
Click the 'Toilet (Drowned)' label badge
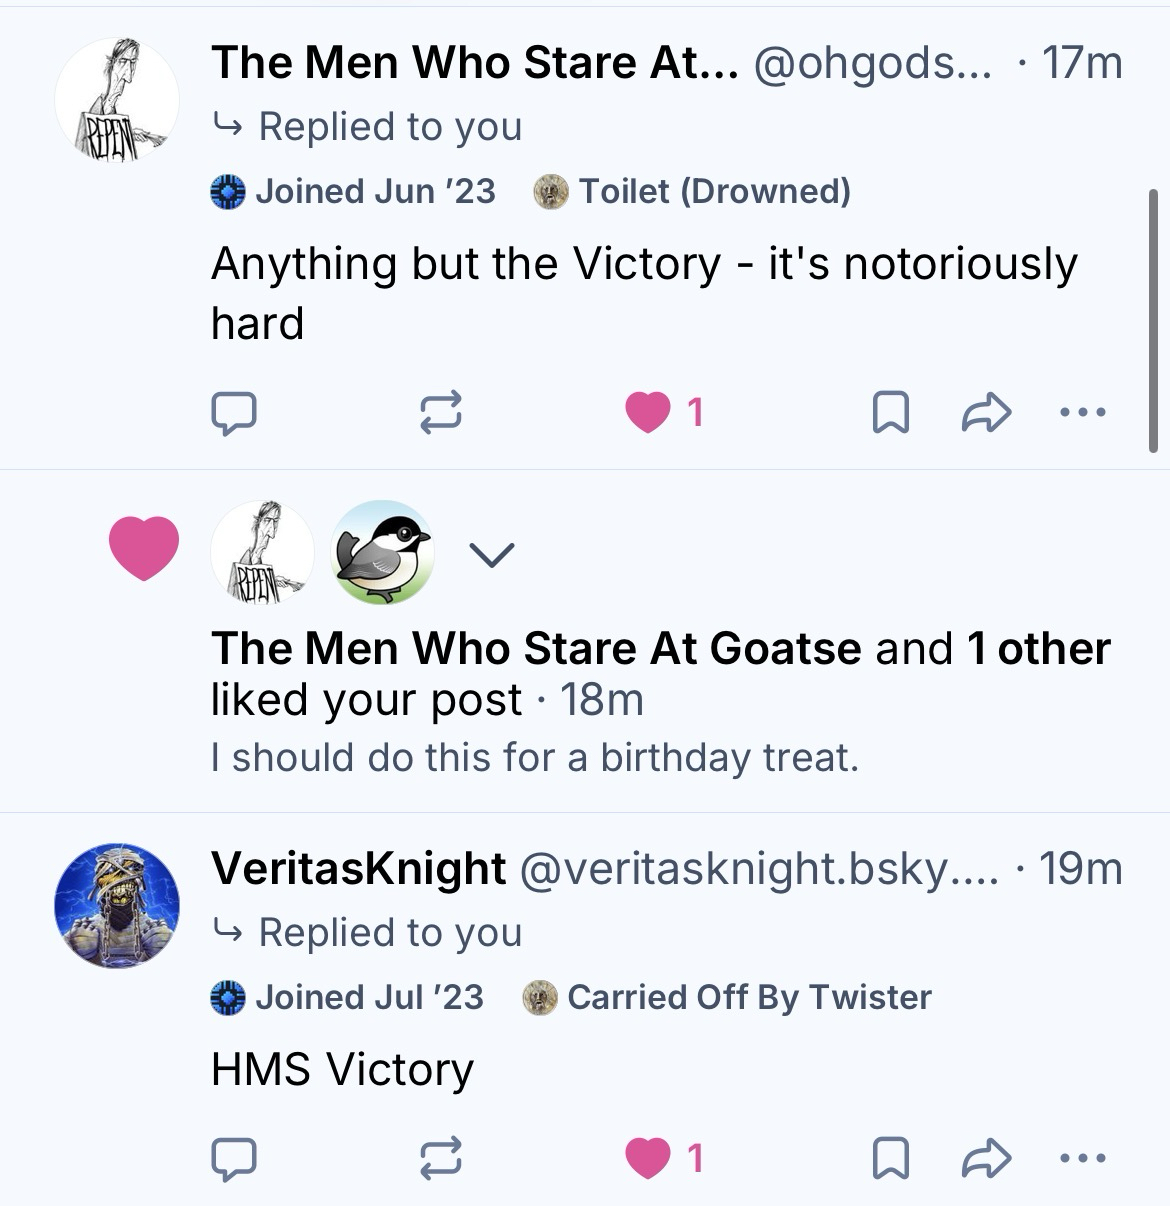[x=692, y=191]
